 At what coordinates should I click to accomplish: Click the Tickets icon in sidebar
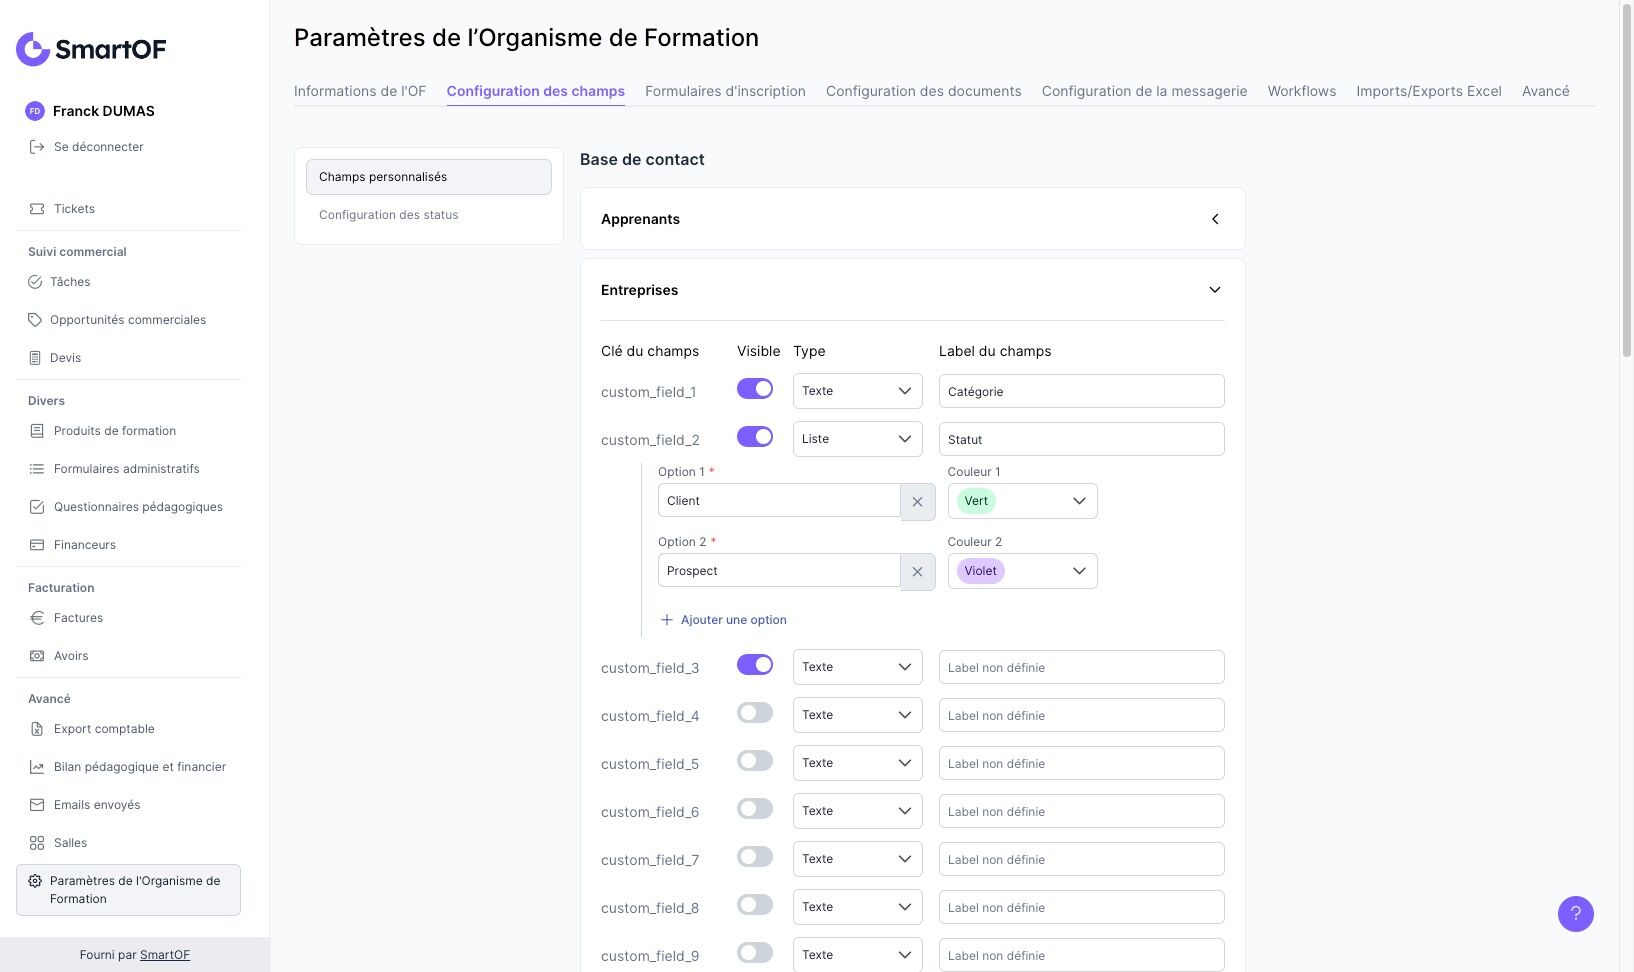37,209
